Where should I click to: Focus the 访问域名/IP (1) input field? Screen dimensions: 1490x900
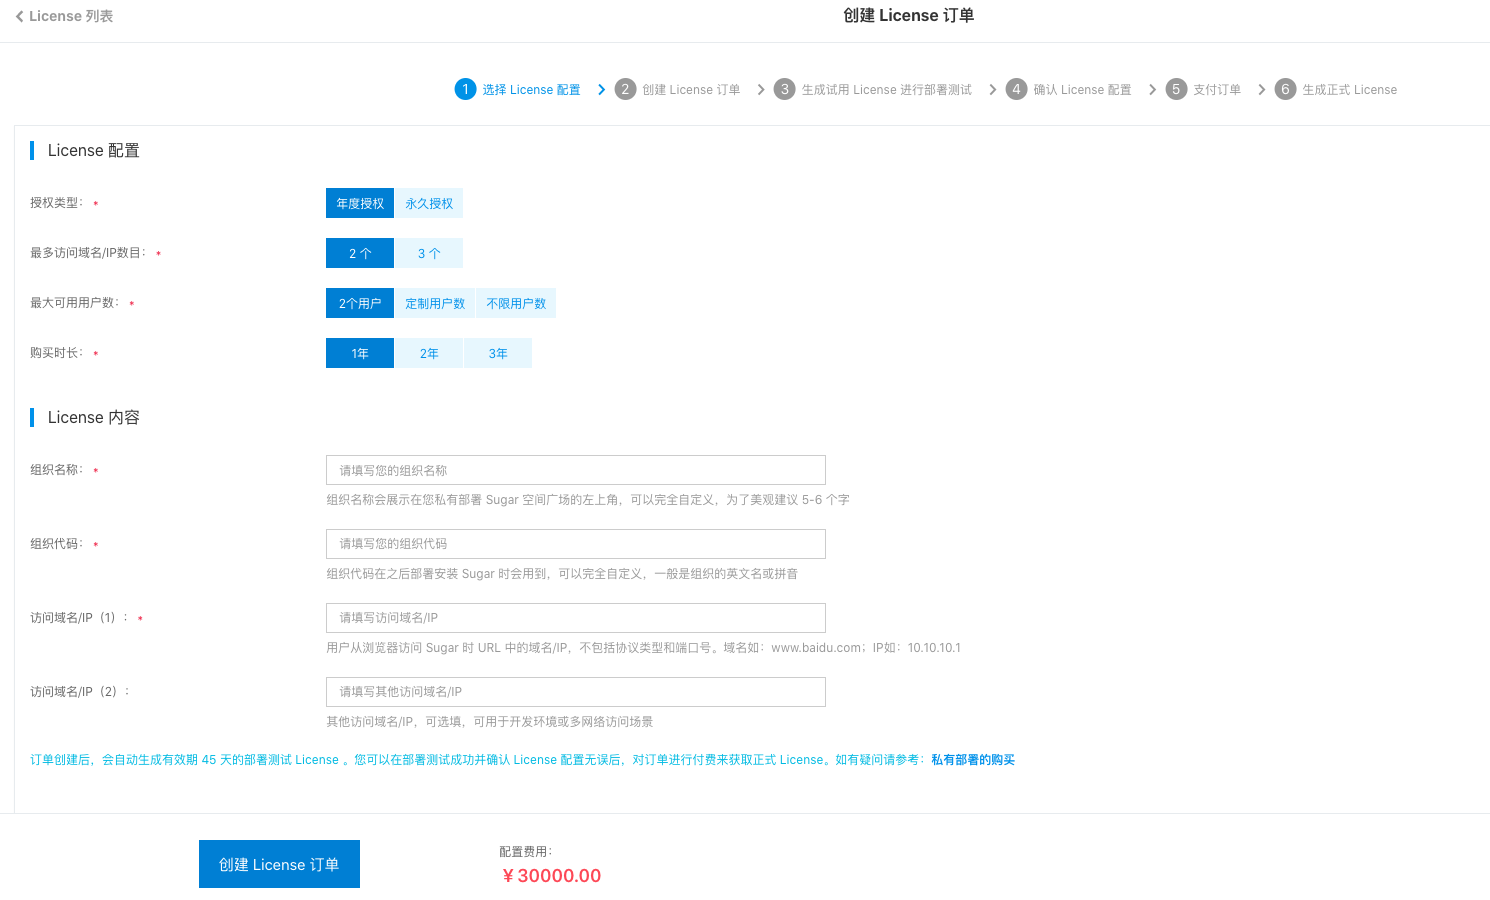576,618
